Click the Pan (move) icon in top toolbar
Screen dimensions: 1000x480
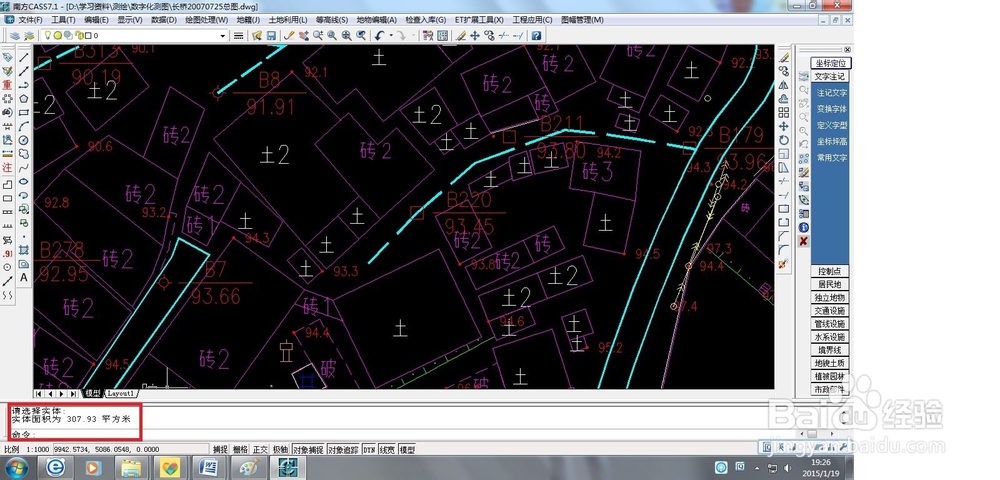coord(474,36)
